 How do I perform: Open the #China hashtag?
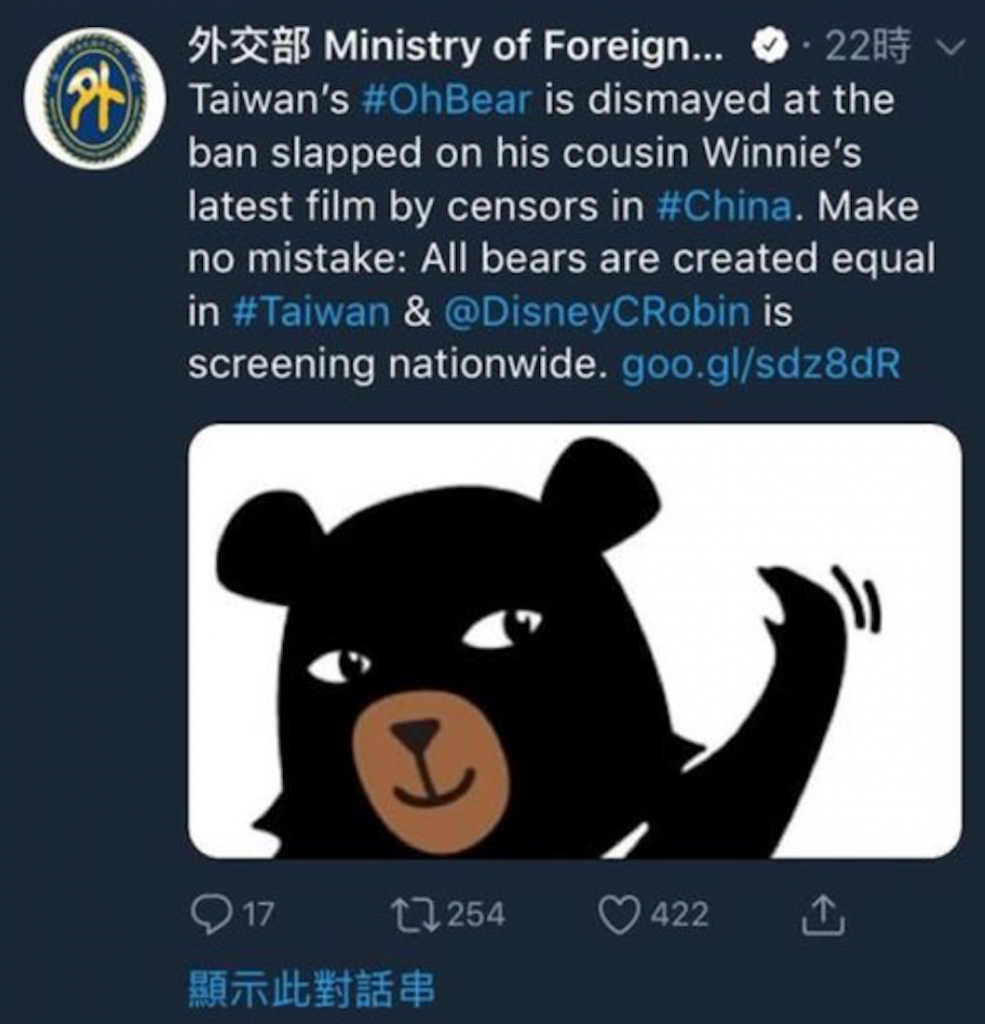point(724,206)
